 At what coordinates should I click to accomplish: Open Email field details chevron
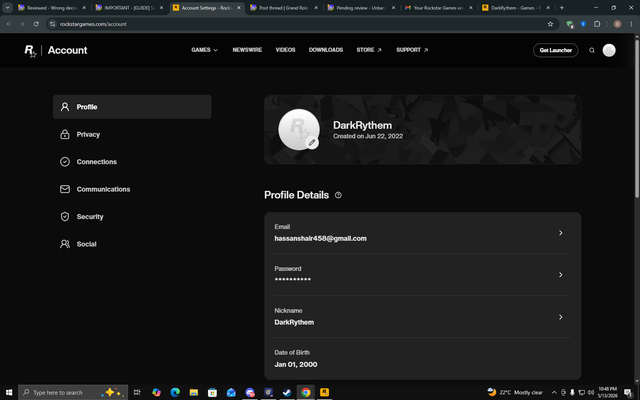coord(560,233)
